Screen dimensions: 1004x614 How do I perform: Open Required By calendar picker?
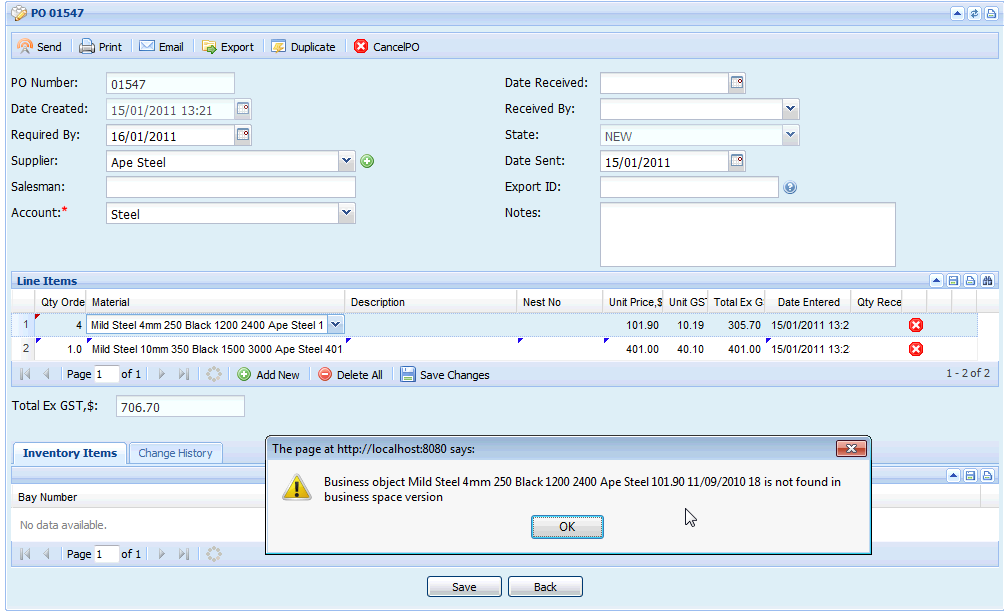point(243,135)
